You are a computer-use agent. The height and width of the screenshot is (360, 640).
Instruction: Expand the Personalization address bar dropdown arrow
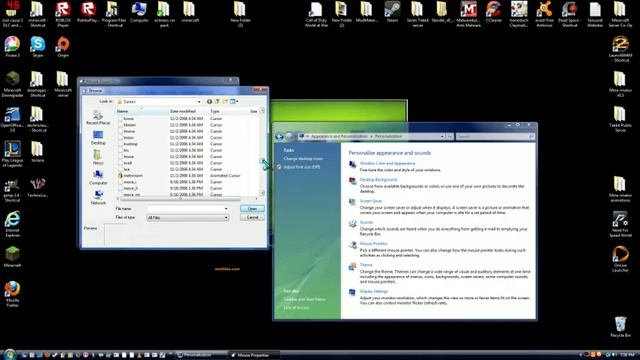click(x=442, y=136)
